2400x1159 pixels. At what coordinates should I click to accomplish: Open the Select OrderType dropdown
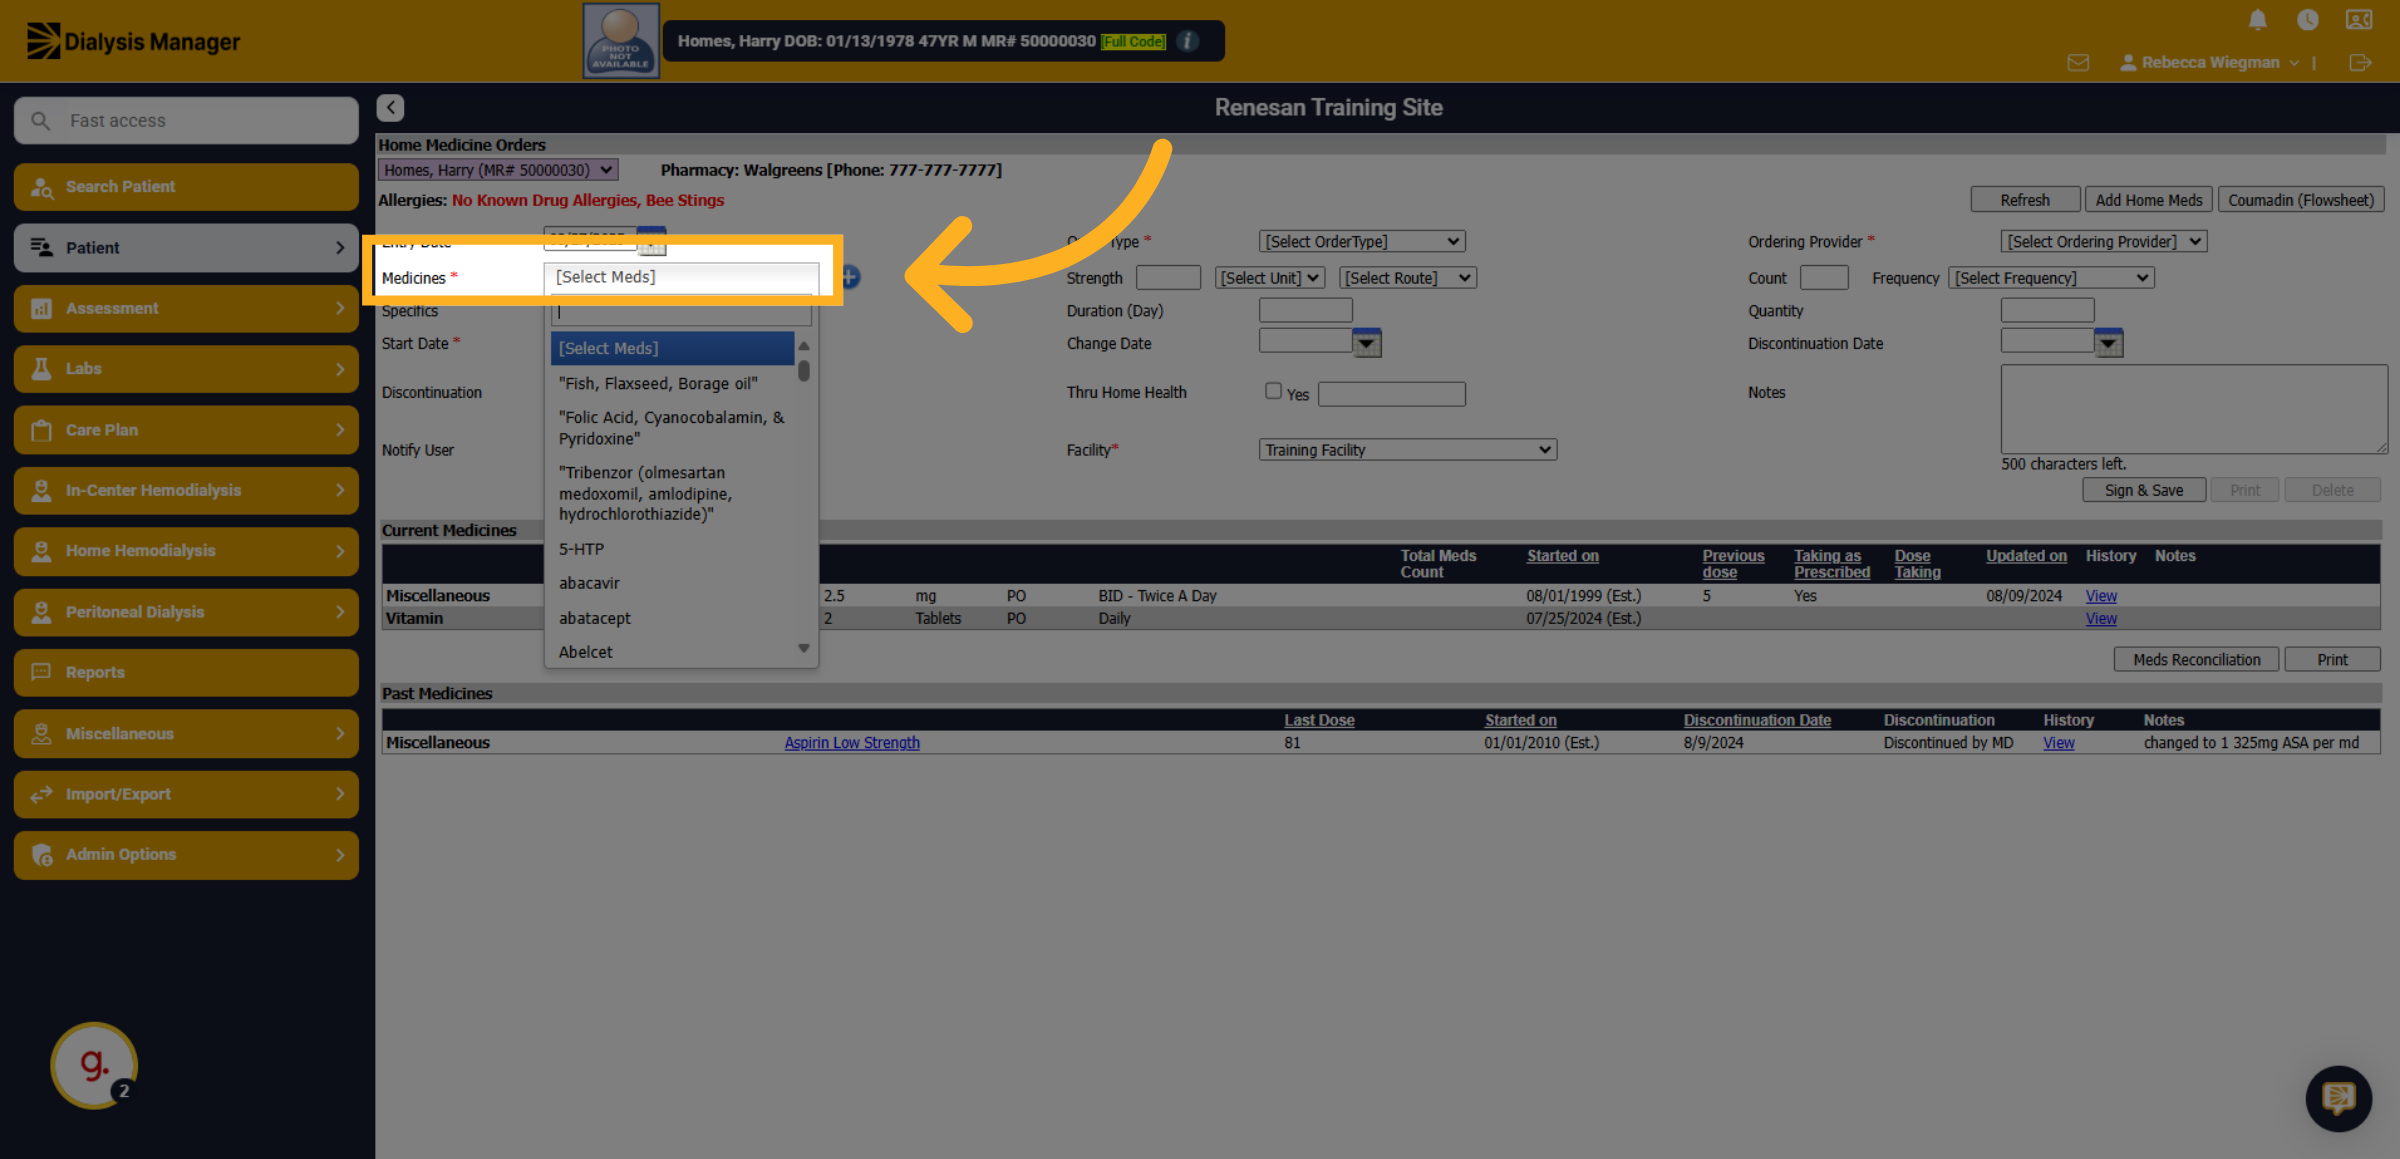click(1362, 241)
